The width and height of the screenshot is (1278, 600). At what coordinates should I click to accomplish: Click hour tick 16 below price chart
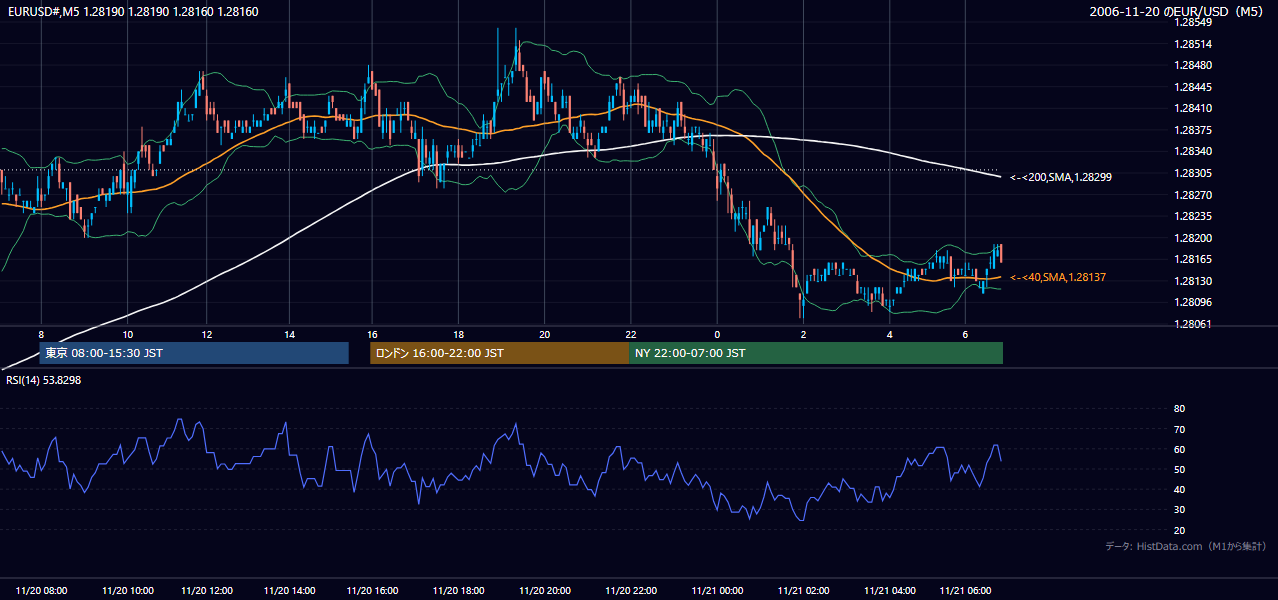coord(371,334)
